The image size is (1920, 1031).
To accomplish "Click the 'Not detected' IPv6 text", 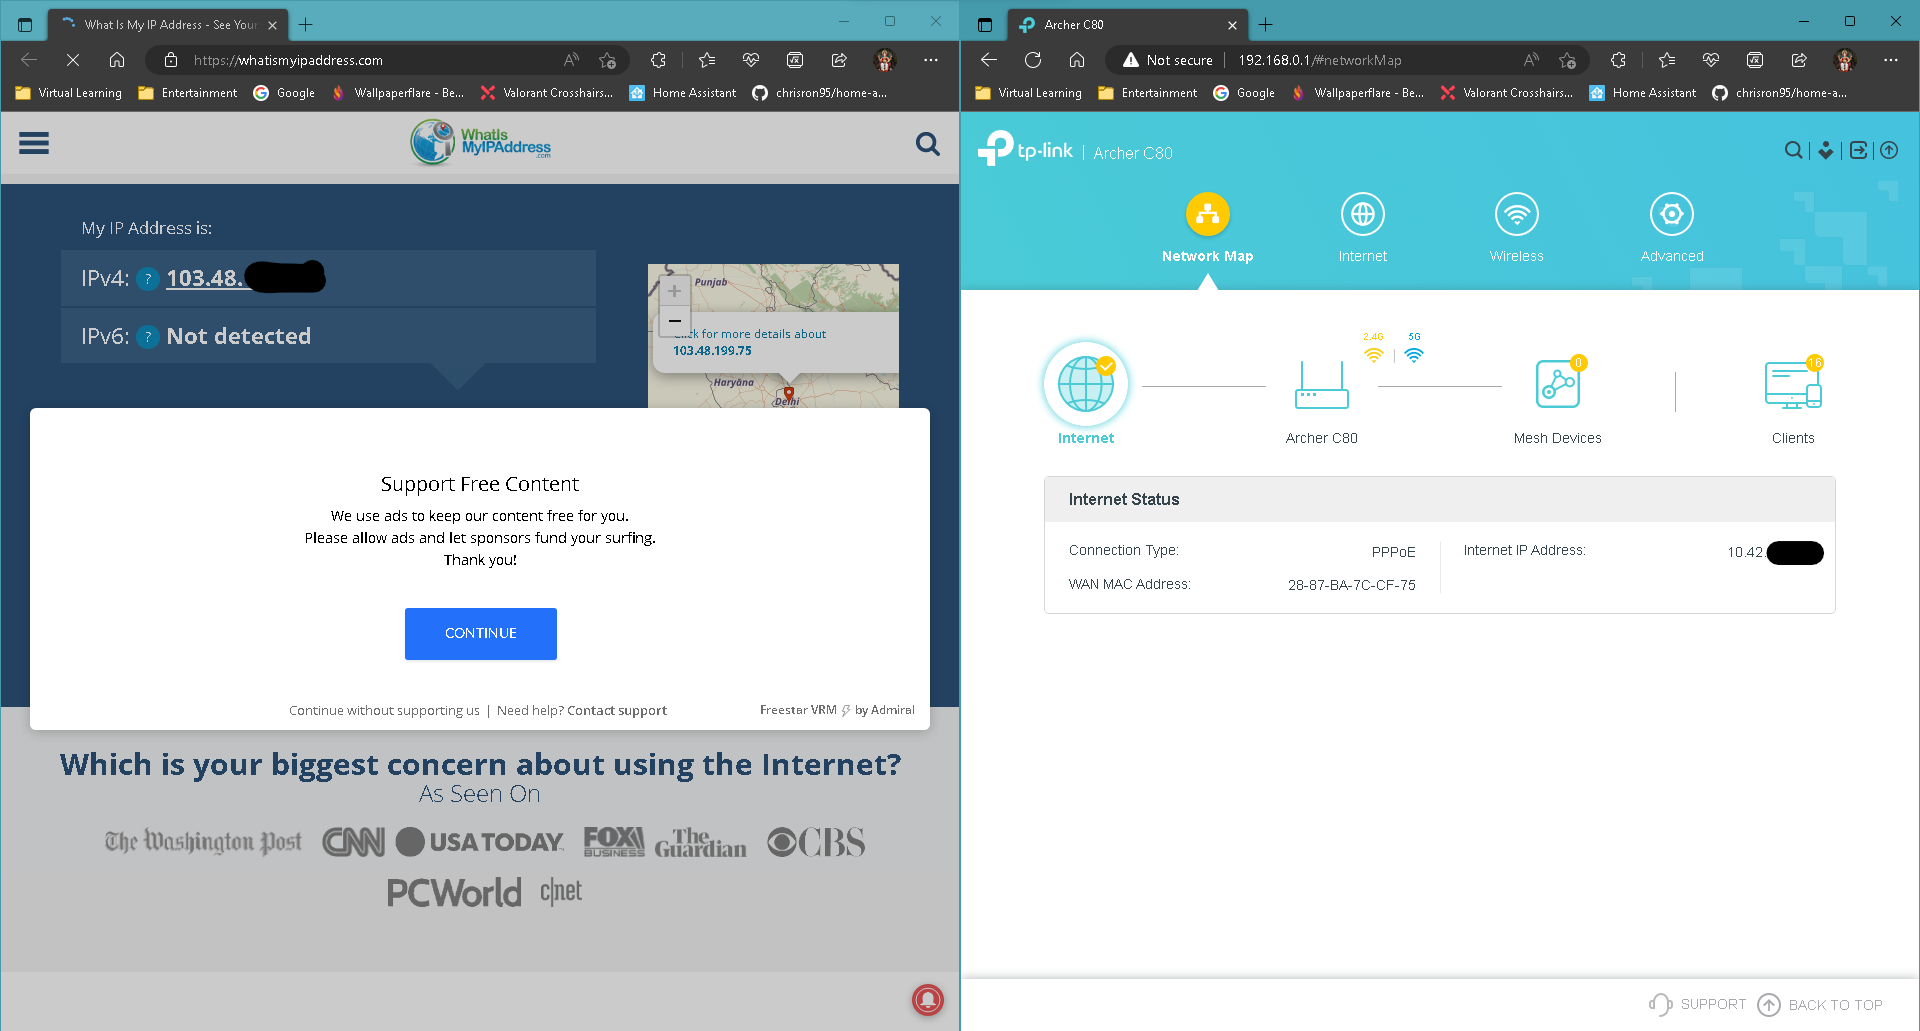I will pos(239,337).
